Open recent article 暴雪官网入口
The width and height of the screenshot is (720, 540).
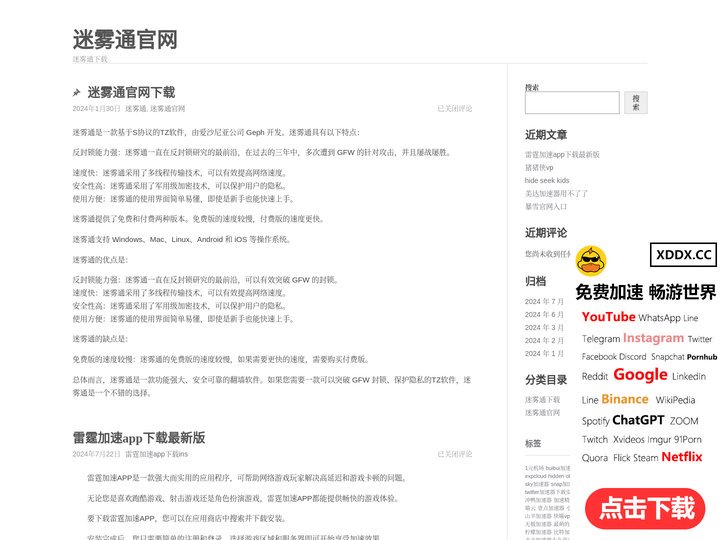pos(546,207)
